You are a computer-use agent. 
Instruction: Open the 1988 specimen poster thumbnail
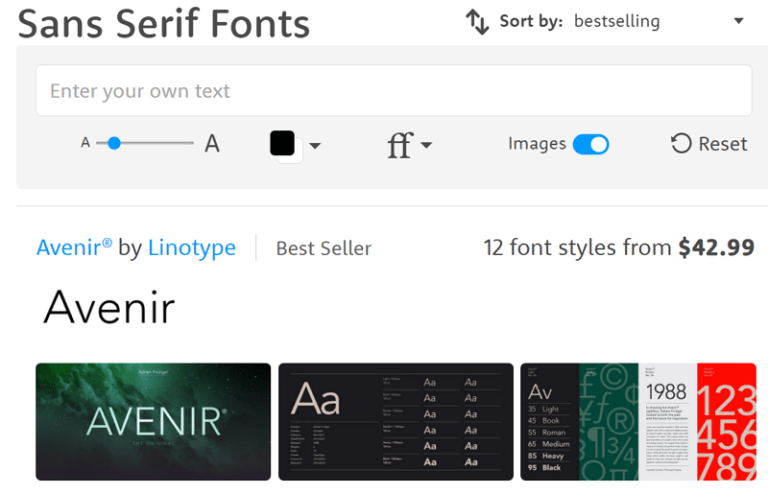point(638,421)
